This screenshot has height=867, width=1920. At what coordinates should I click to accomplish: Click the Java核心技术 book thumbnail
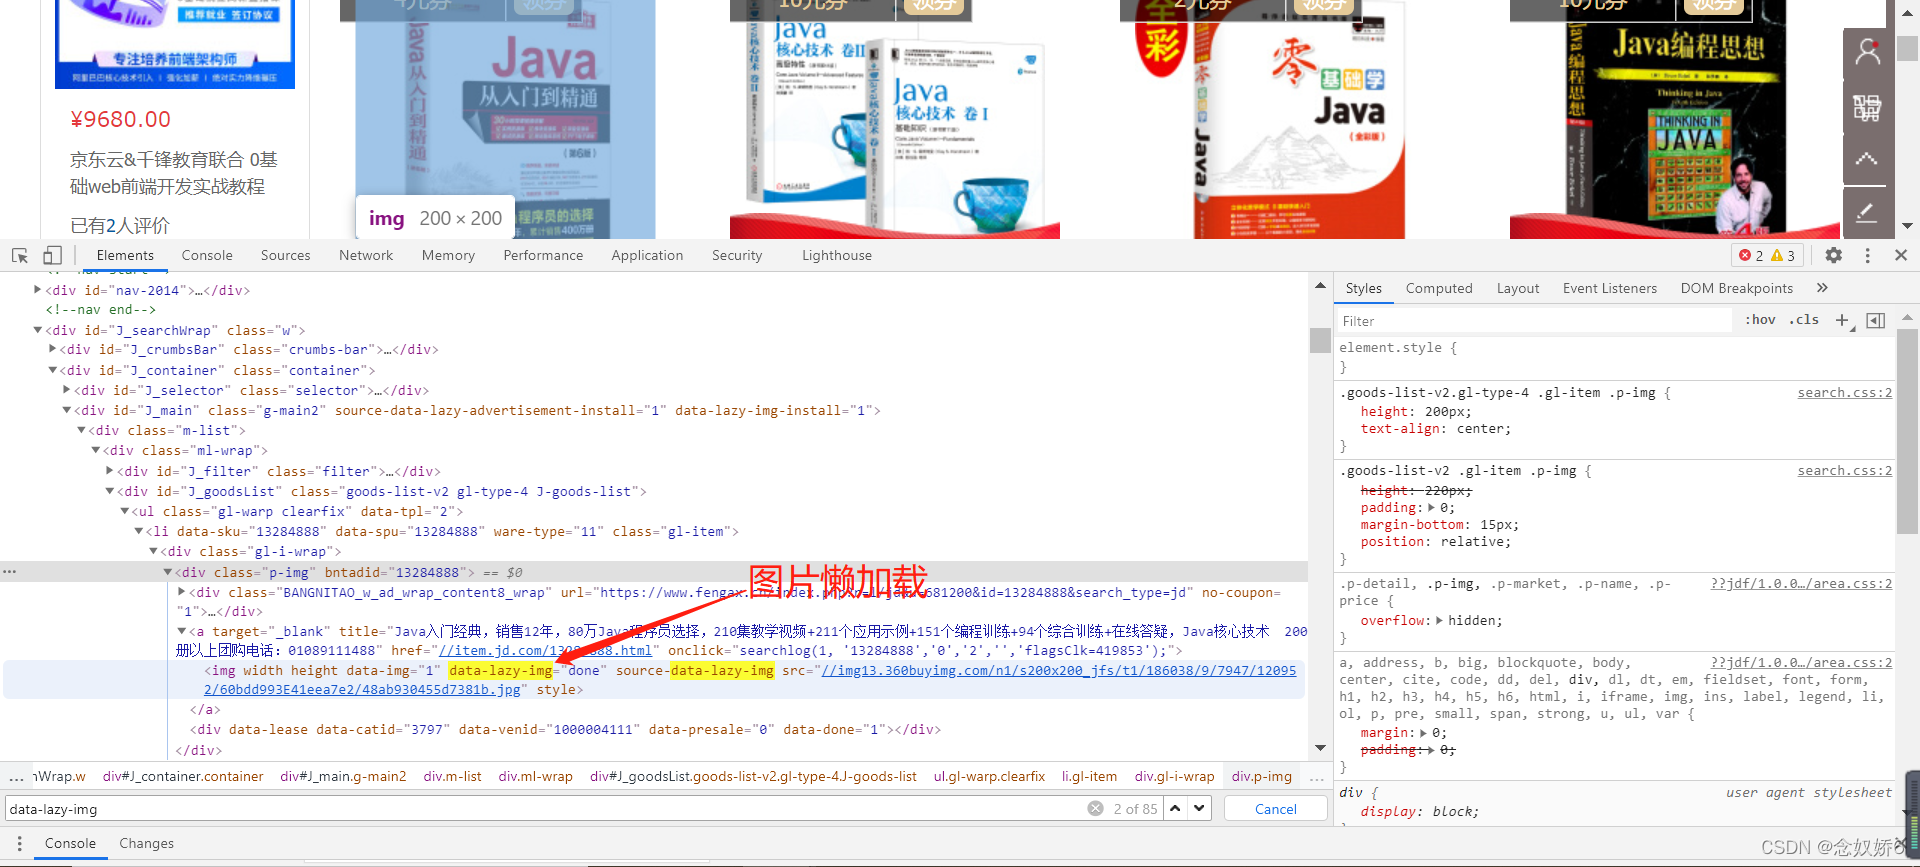pyautogui.click(x=895, y=119)
